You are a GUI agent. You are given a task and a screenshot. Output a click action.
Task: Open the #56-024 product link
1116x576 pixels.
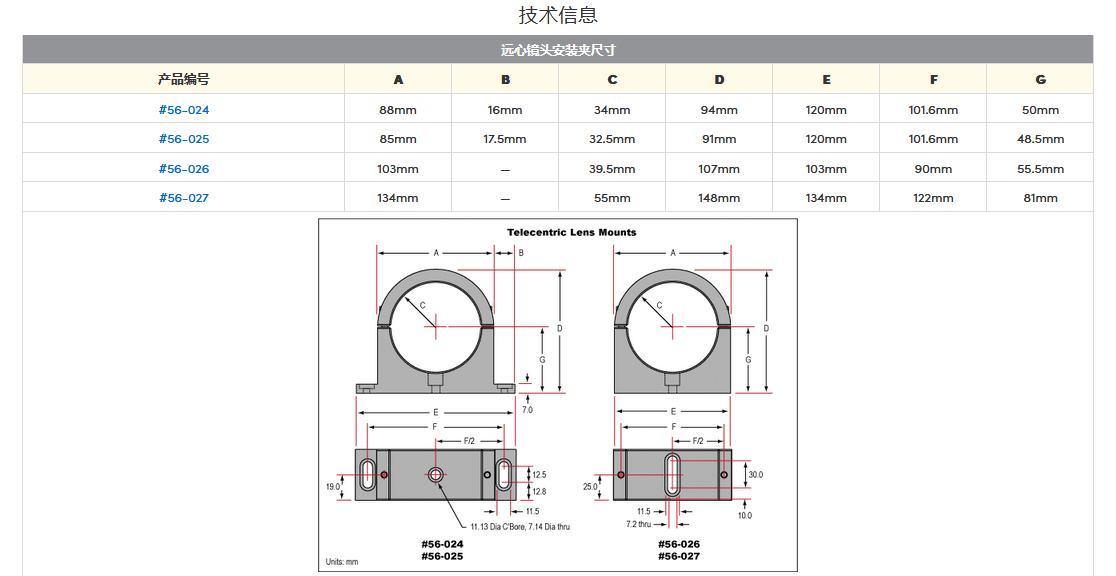(184, 110)
